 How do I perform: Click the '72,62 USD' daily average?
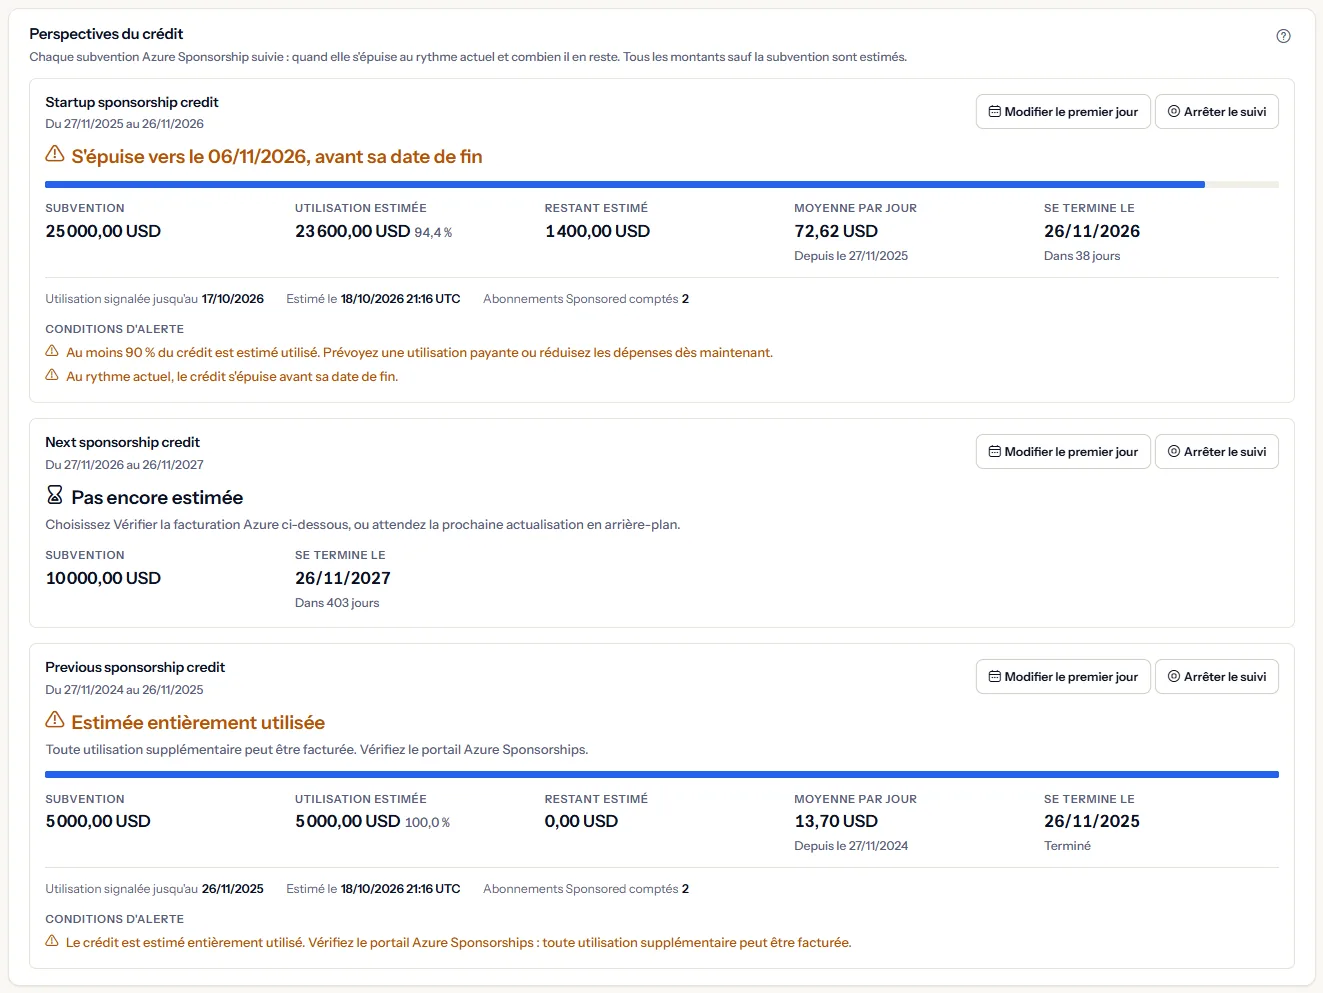tap(836, 231)
